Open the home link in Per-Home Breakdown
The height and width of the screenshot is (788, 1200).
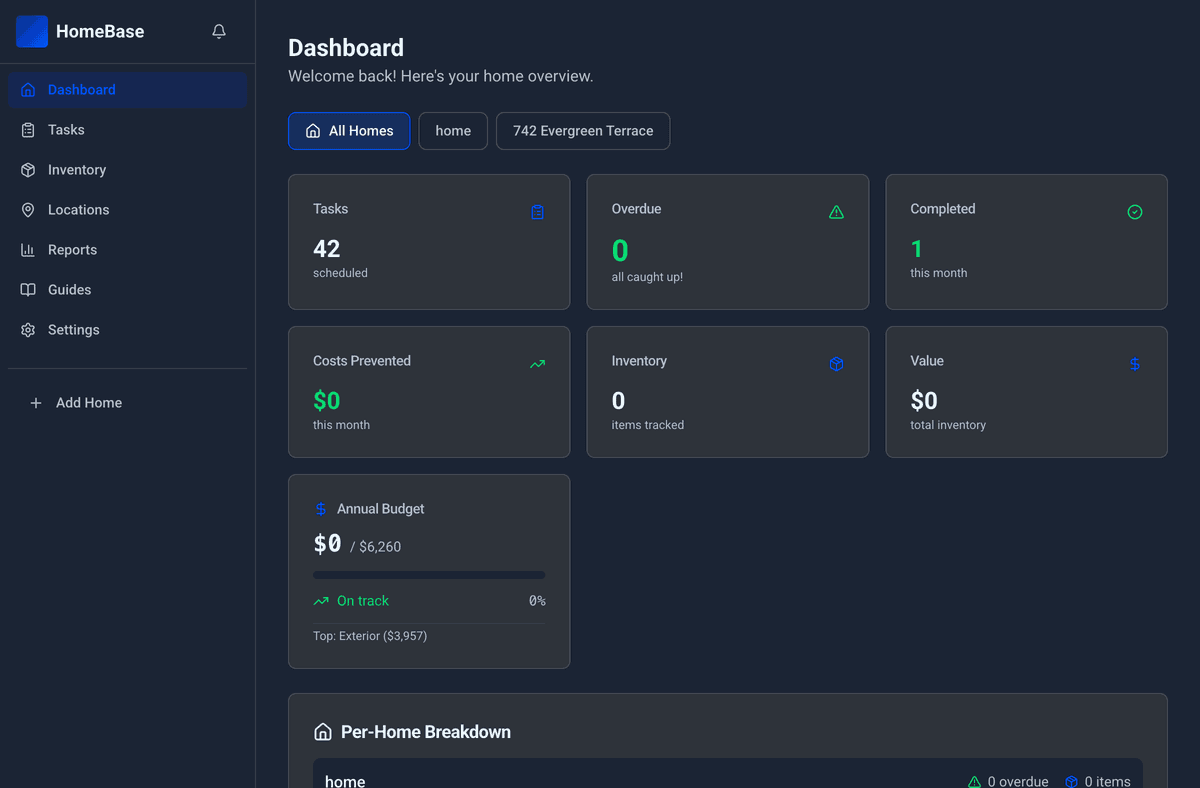click(344, 780)
